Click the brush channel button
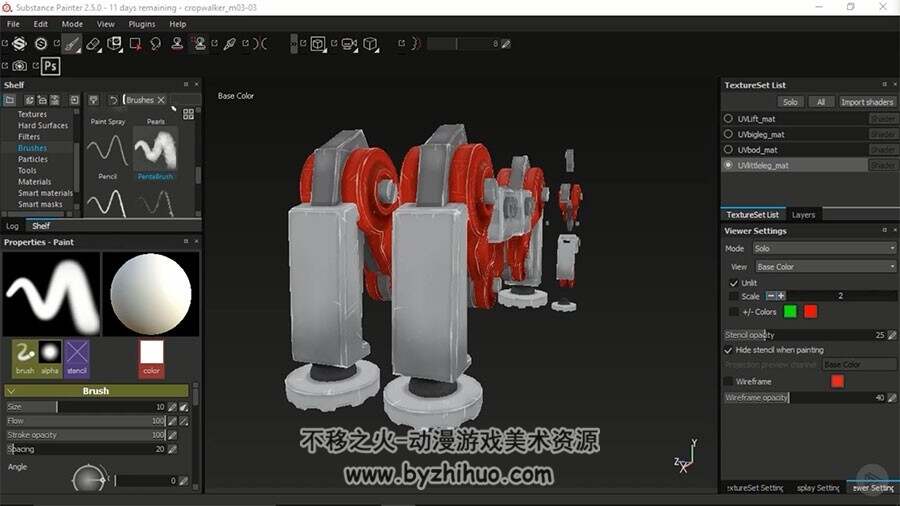Image resolution: width=900 pixels, height=506 pixels. (x=25, y=358)
